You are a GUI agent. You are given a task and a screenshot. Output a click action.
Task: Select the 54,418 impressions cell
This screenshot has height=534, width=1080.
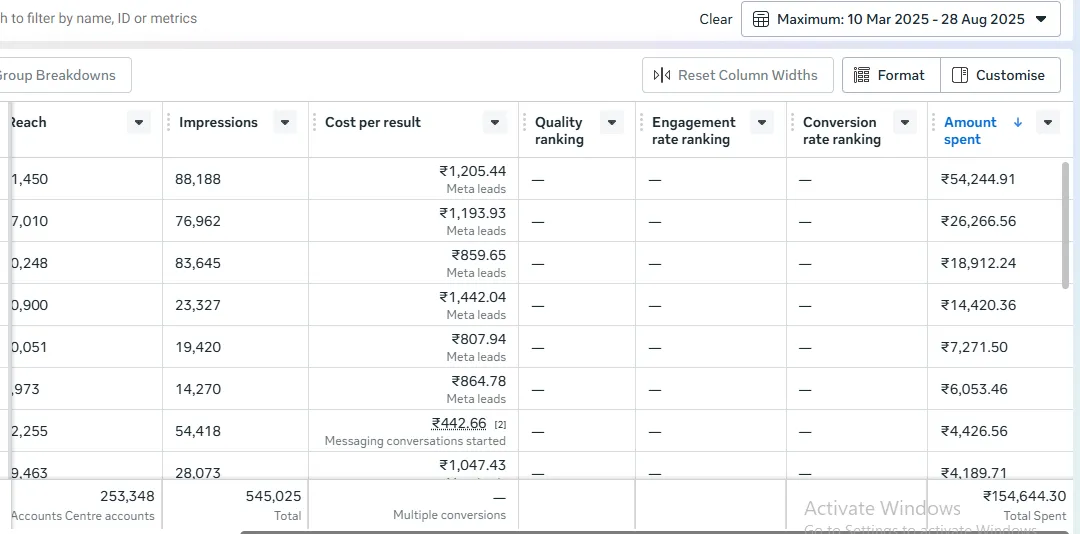[236, 431]
